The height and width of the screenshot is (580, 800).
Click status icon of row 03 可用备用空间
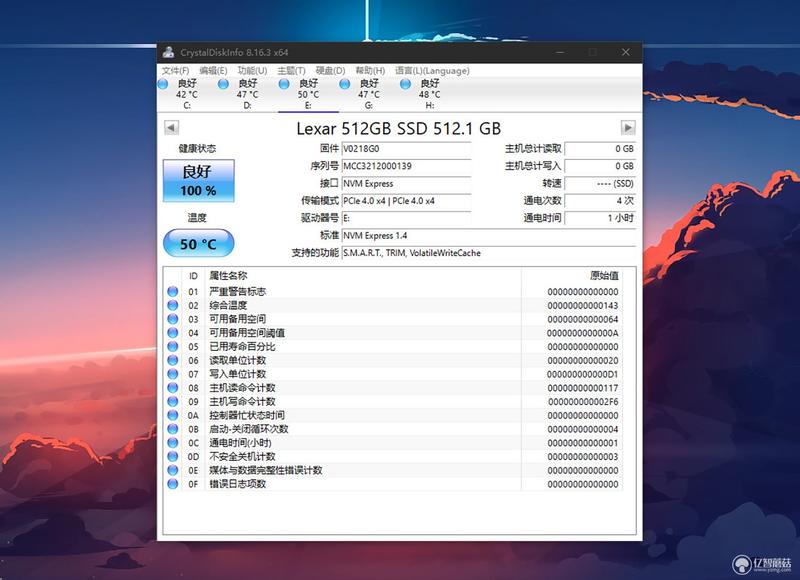[x=172, y=319]
